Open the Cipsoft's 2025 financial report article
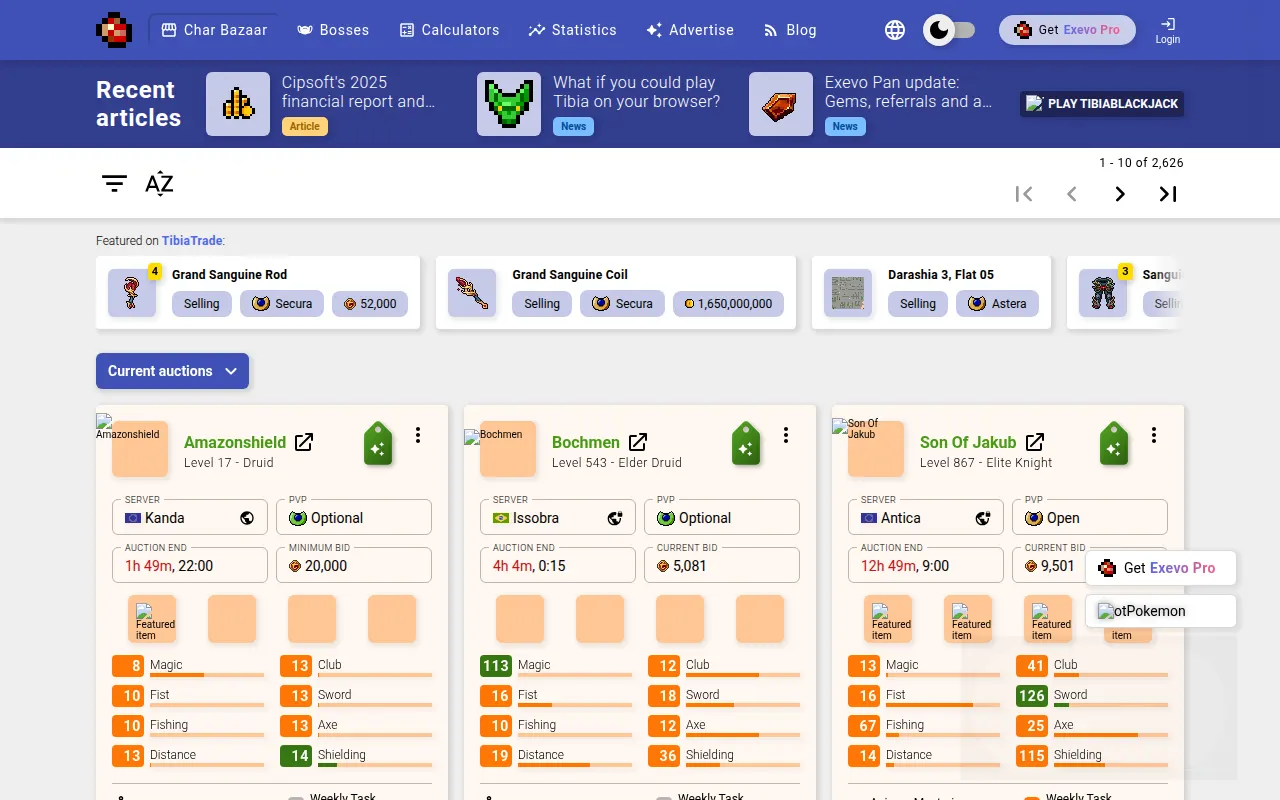1280x800 pixels. pyautogui.click(x=323, y=104)
